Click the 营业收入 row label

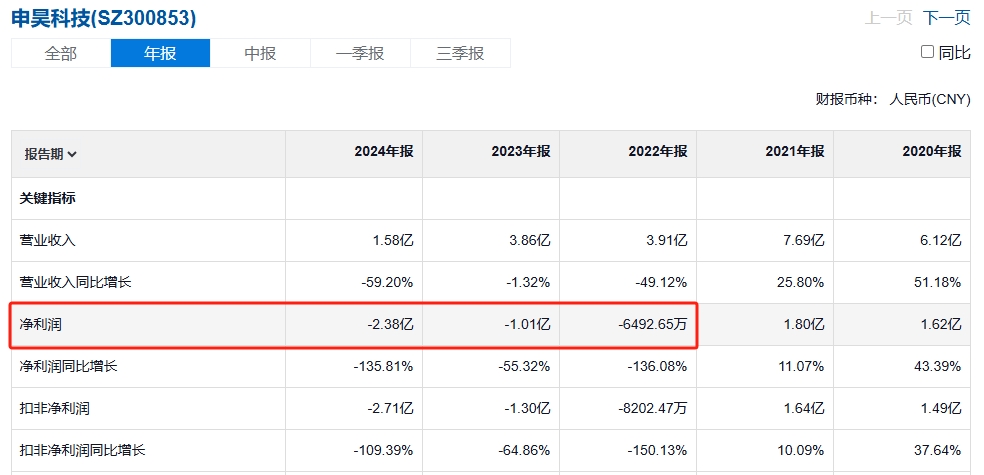tap(48, 240)
